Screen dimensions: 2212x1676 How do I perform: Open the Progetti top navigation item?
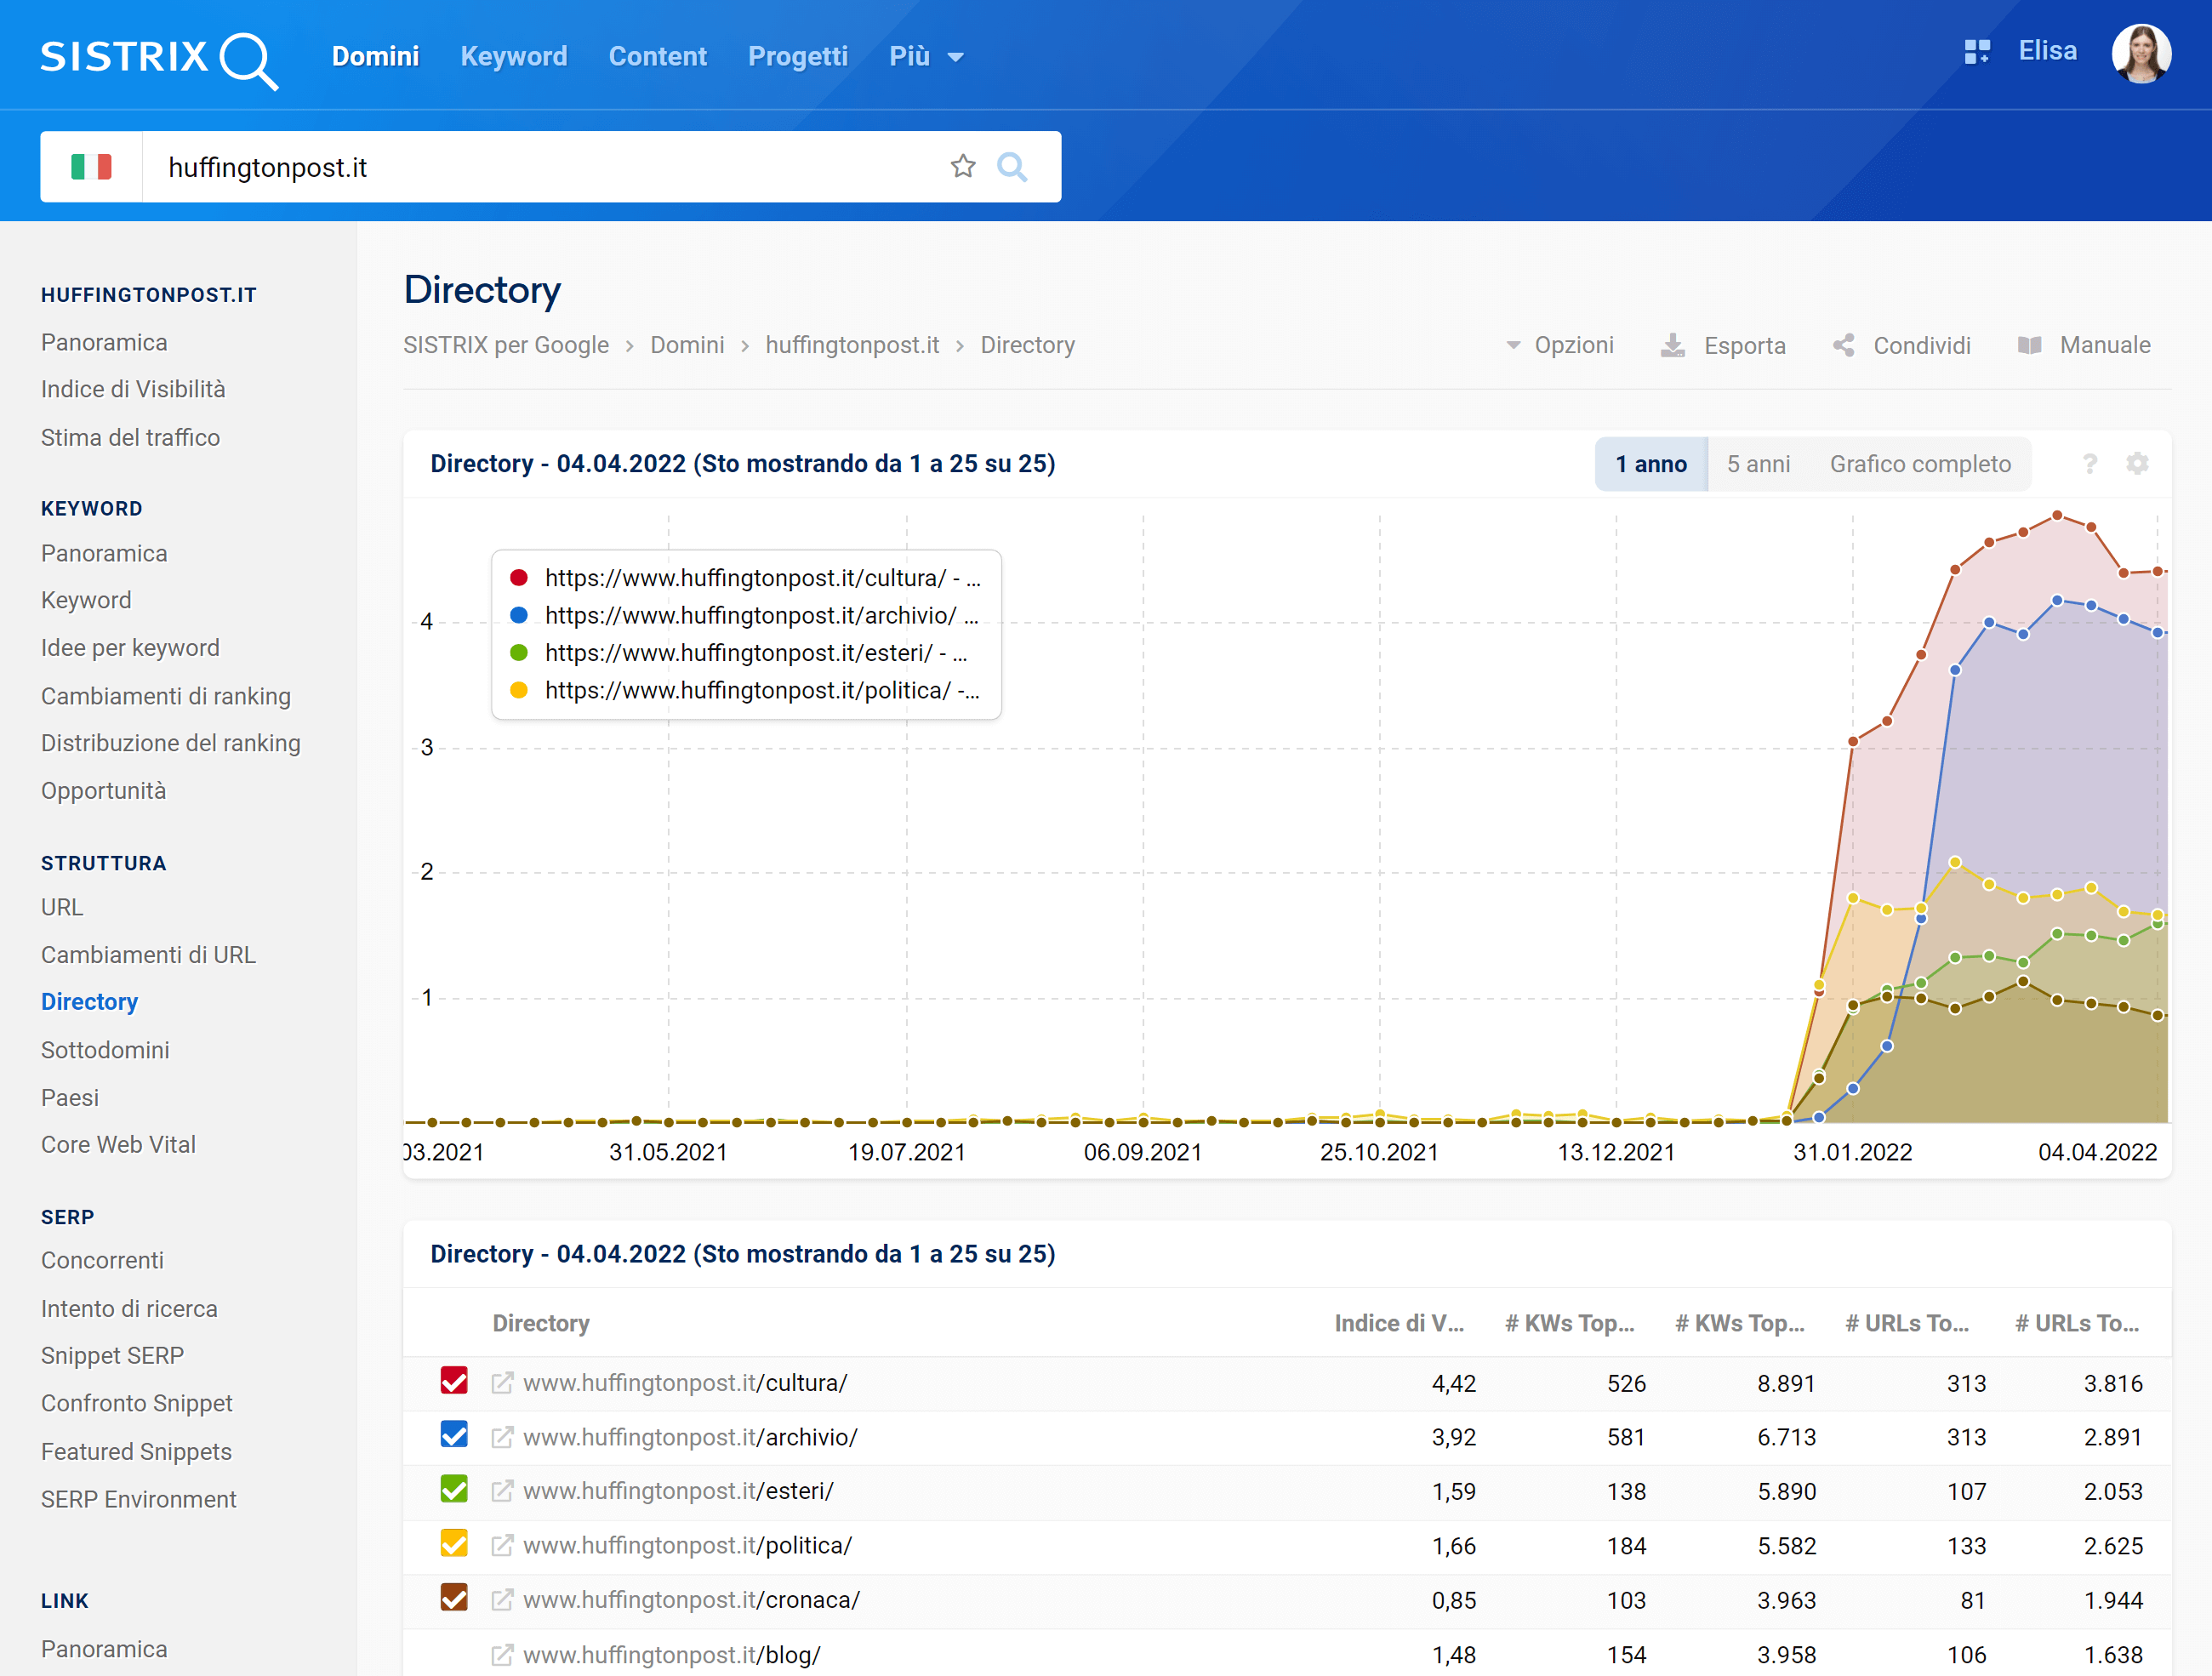[x=798, y=57]
